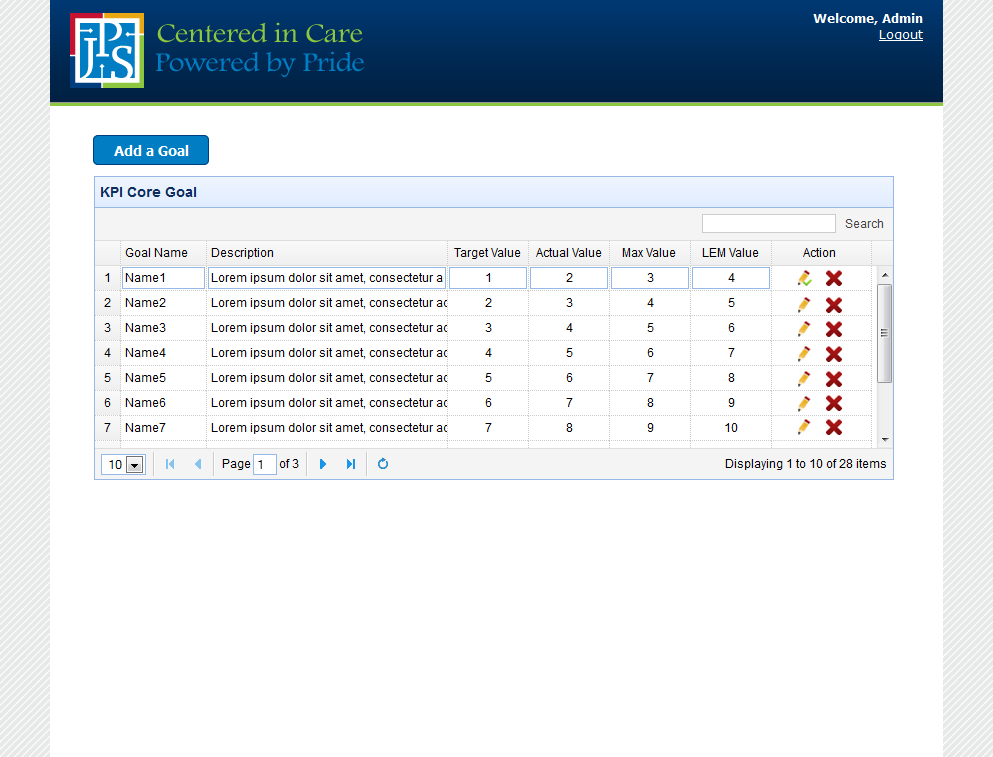Edit the Name3 goal with pencil icon

pos(804,329)
